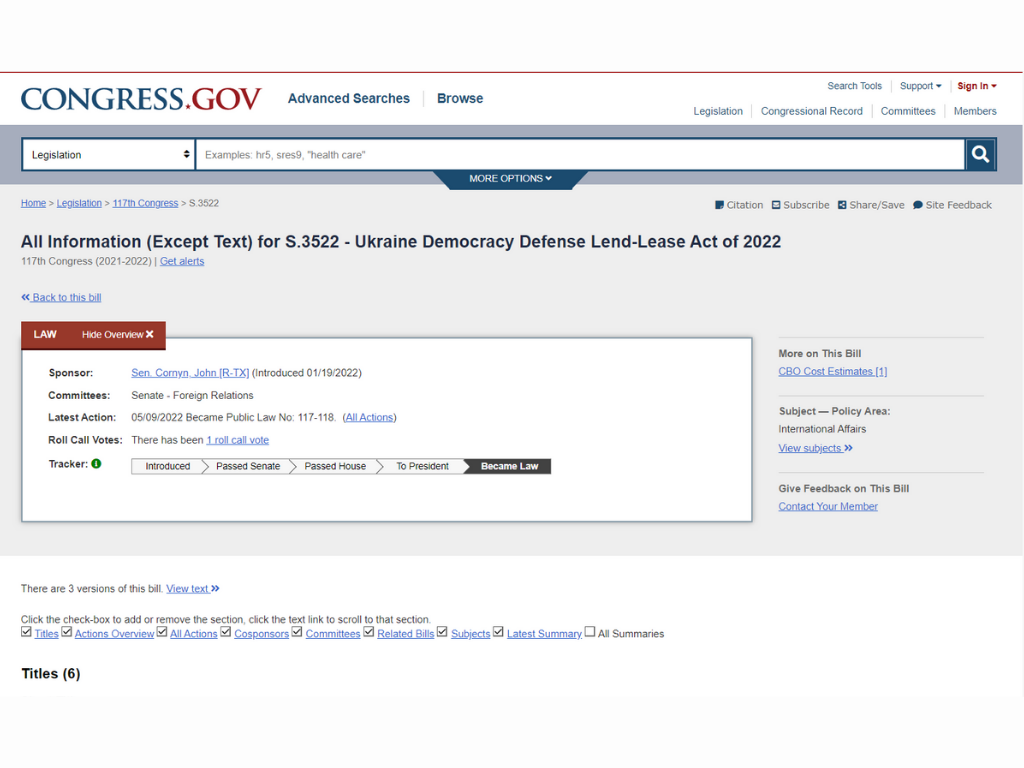
Task: Toggle the Titles section checkbox
Action: coord(26,632)
